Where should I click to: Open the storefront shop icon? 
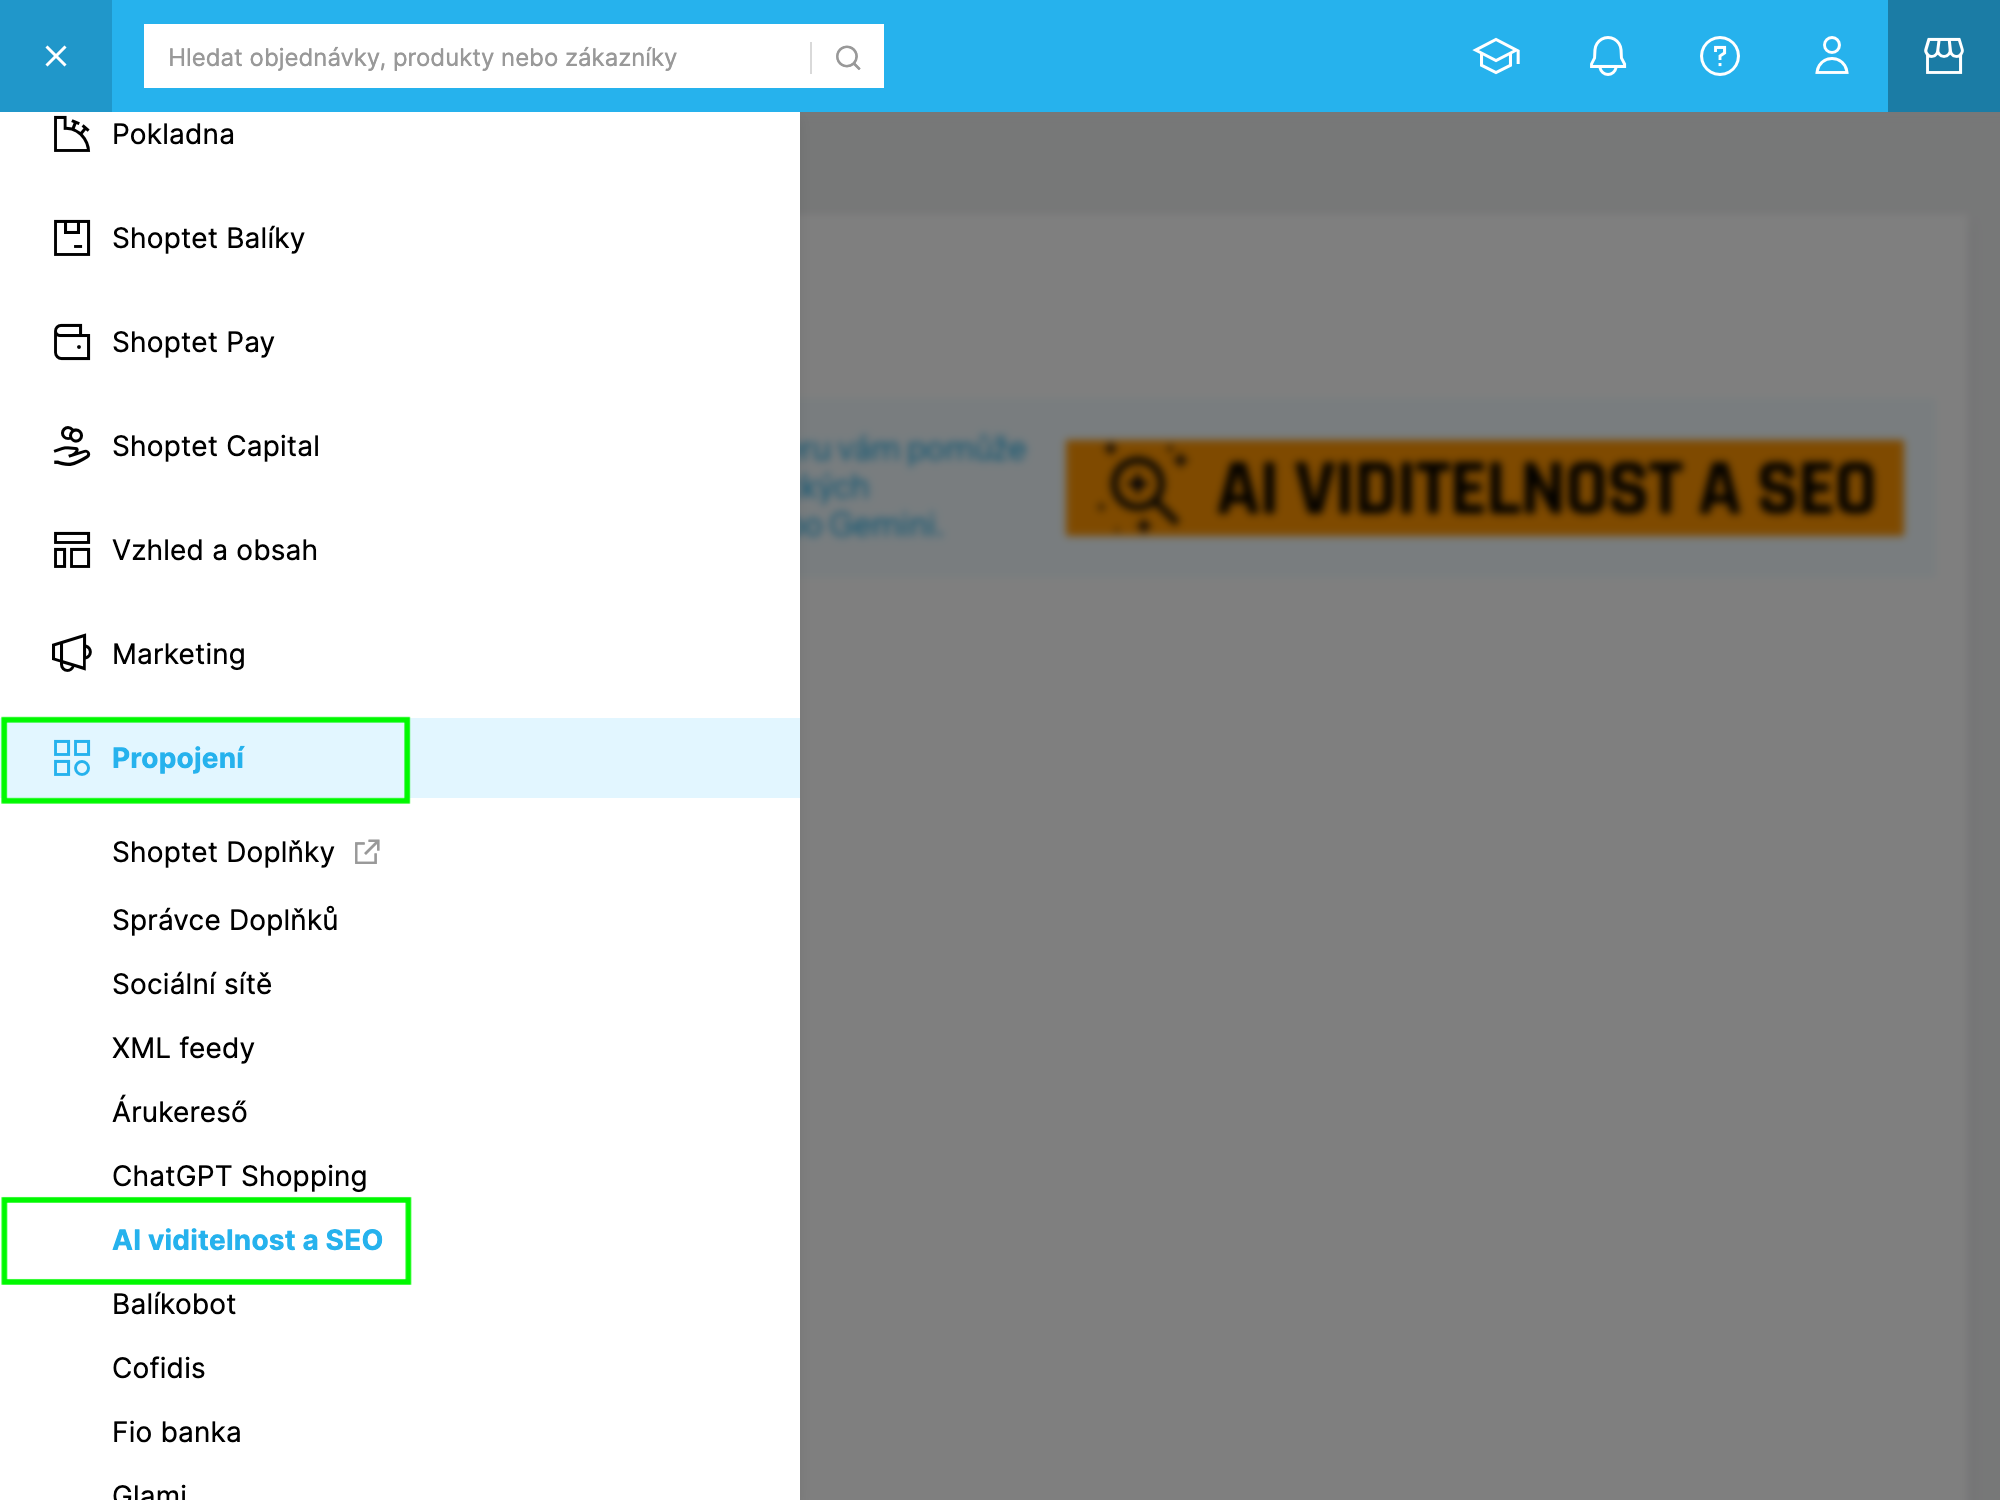pos(1944,56)
